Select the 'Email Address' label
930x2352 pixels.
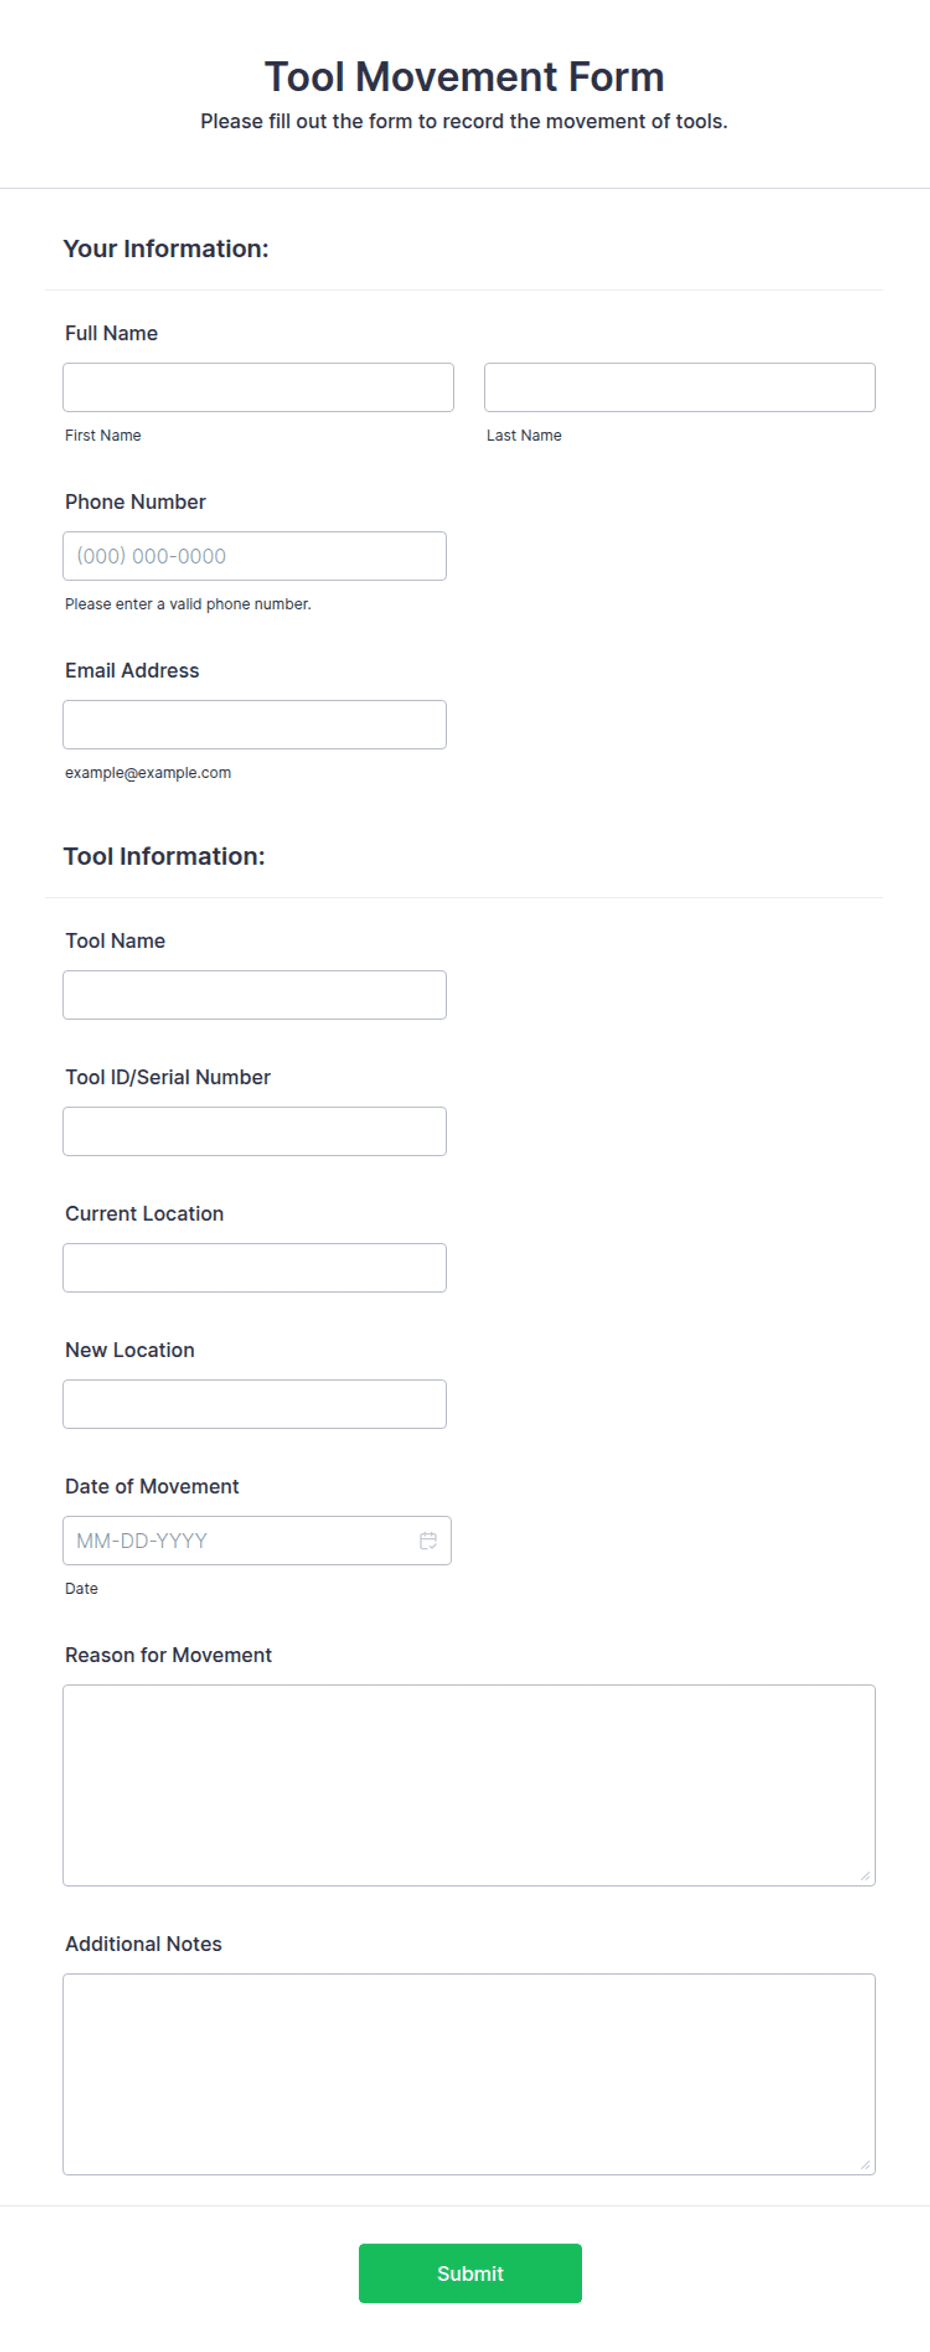[x=132, y=671]
